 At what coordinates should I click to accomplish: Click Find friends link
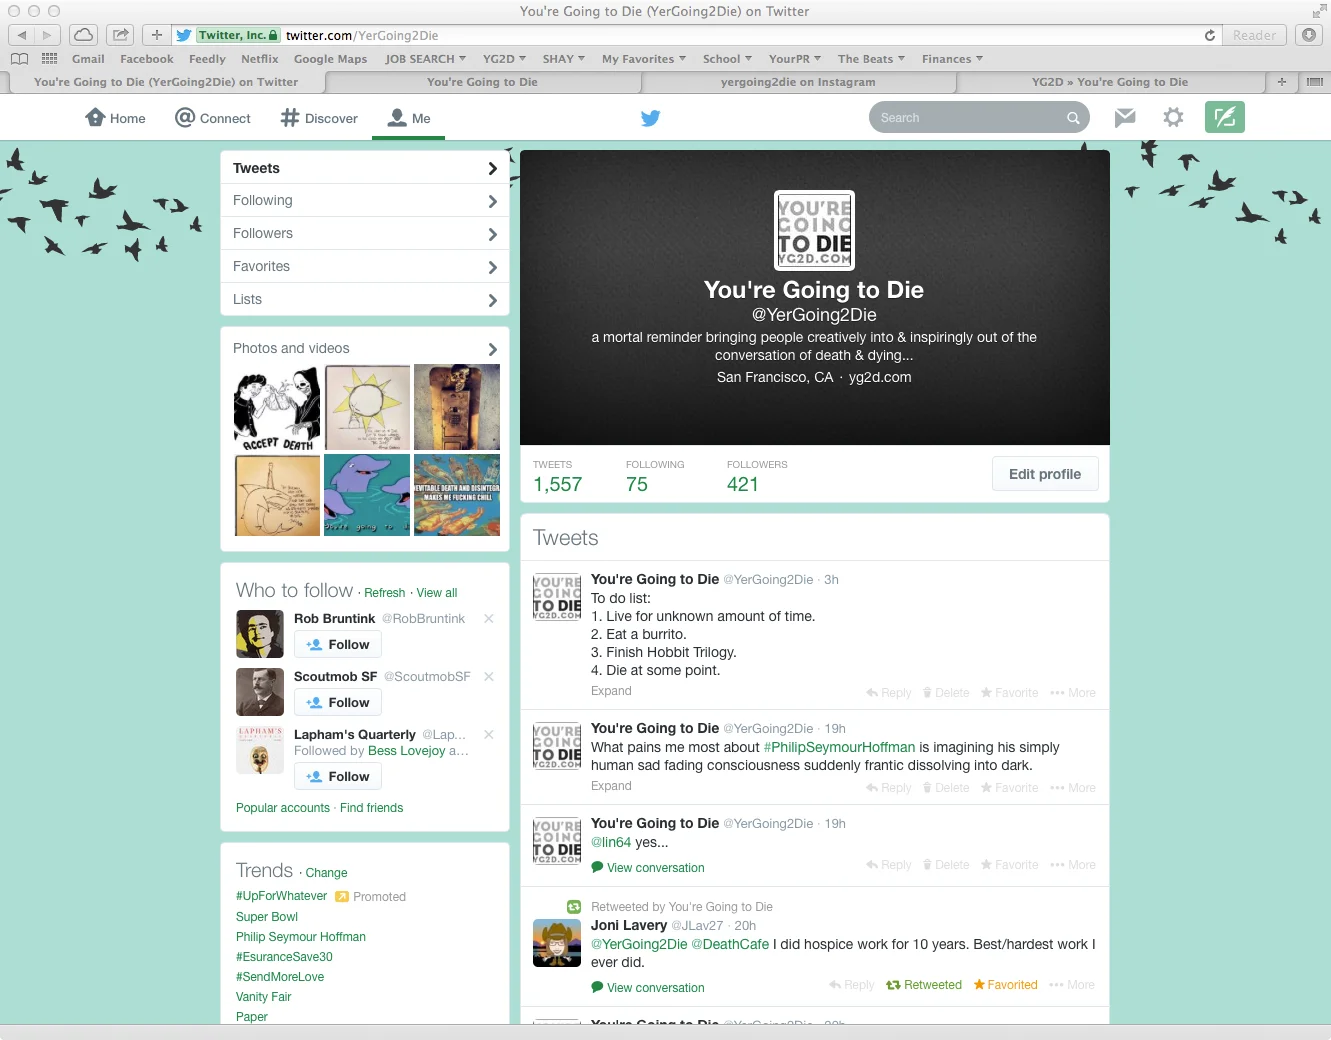click(372, 808)
